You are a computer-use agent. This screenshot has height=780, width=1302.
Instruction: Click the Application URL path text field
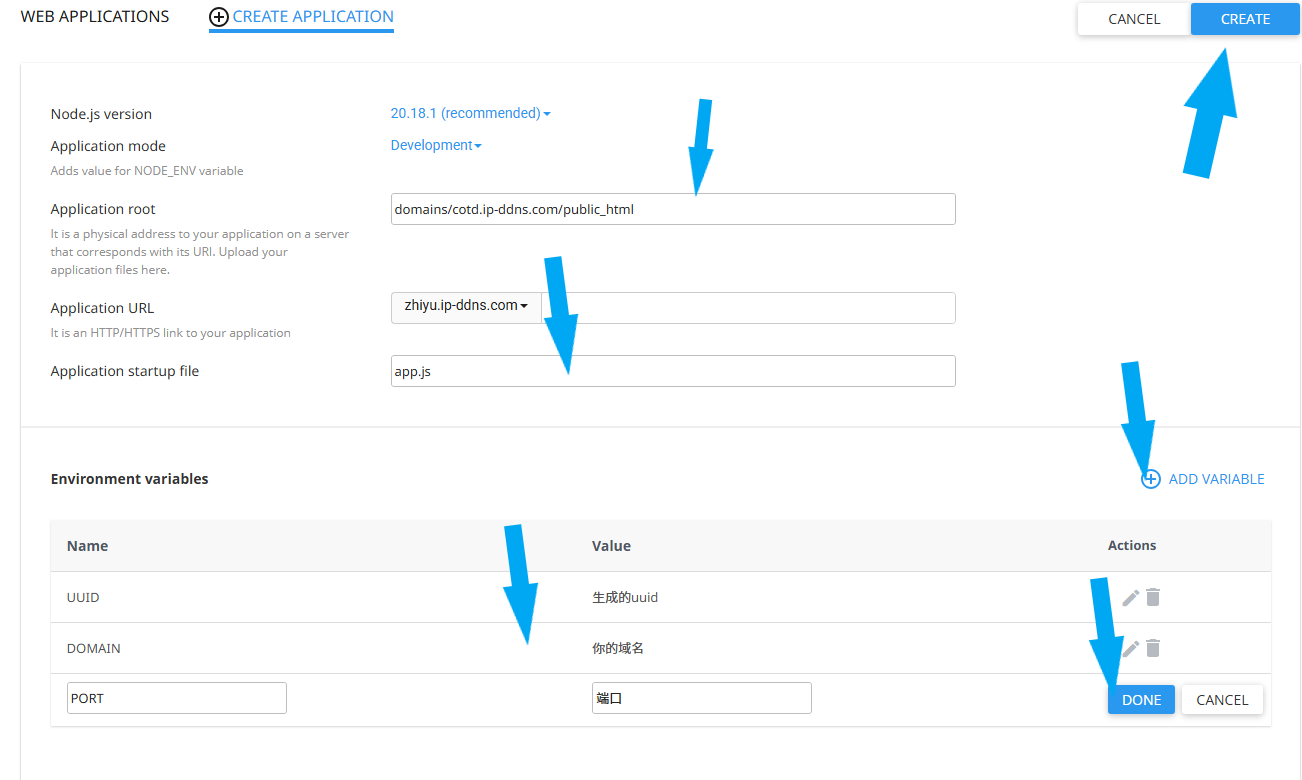click(x=748, y=308)
